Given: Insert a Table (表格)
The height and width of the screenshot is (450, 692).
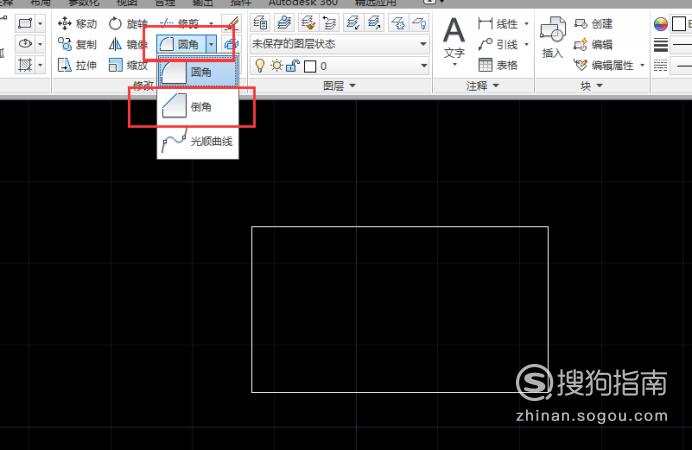Looking at the screenshot, I should coord(498,65).
